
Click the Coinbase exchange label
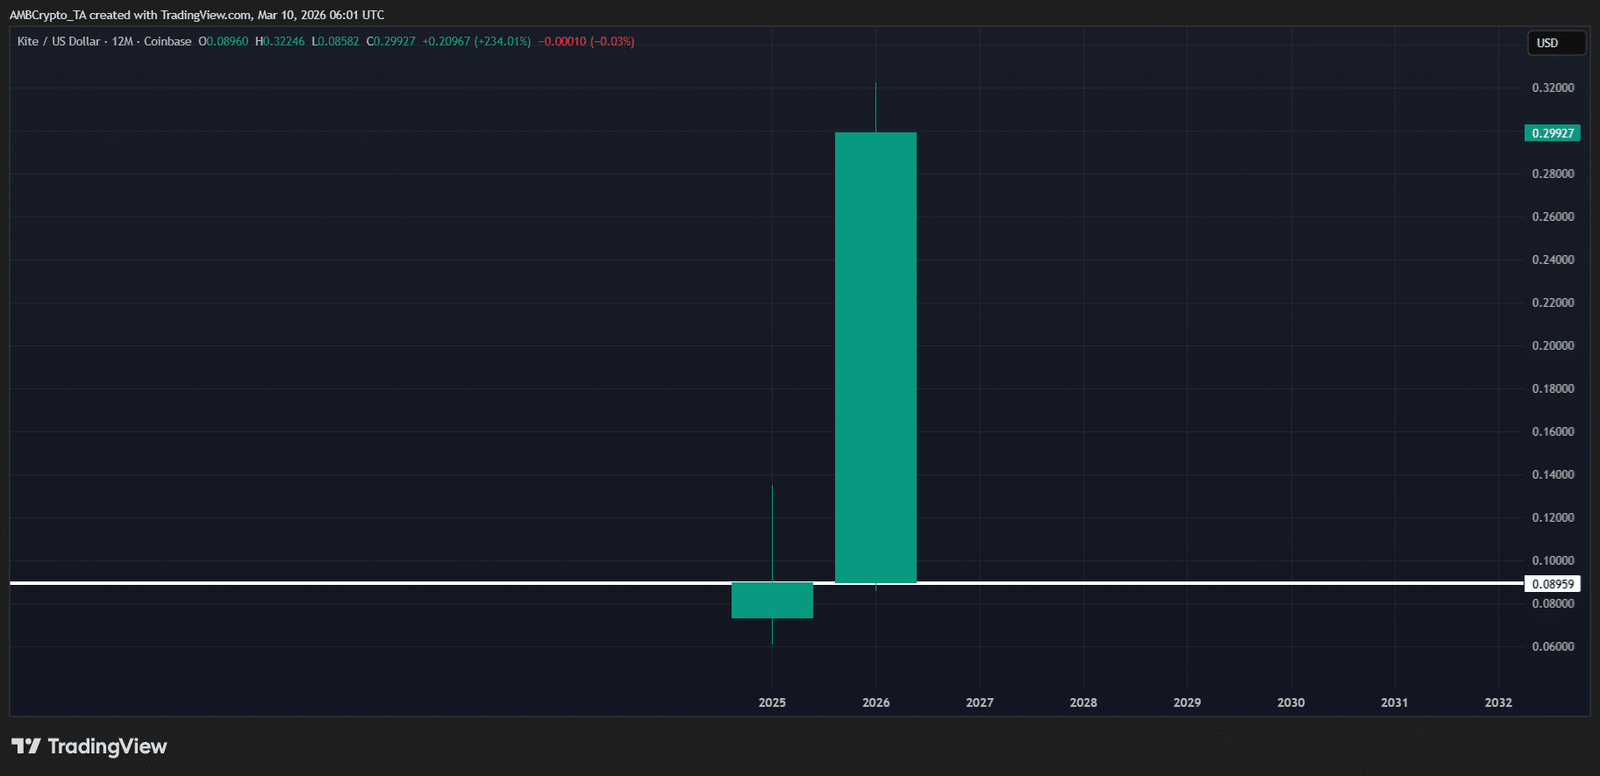tap(167, 41)
